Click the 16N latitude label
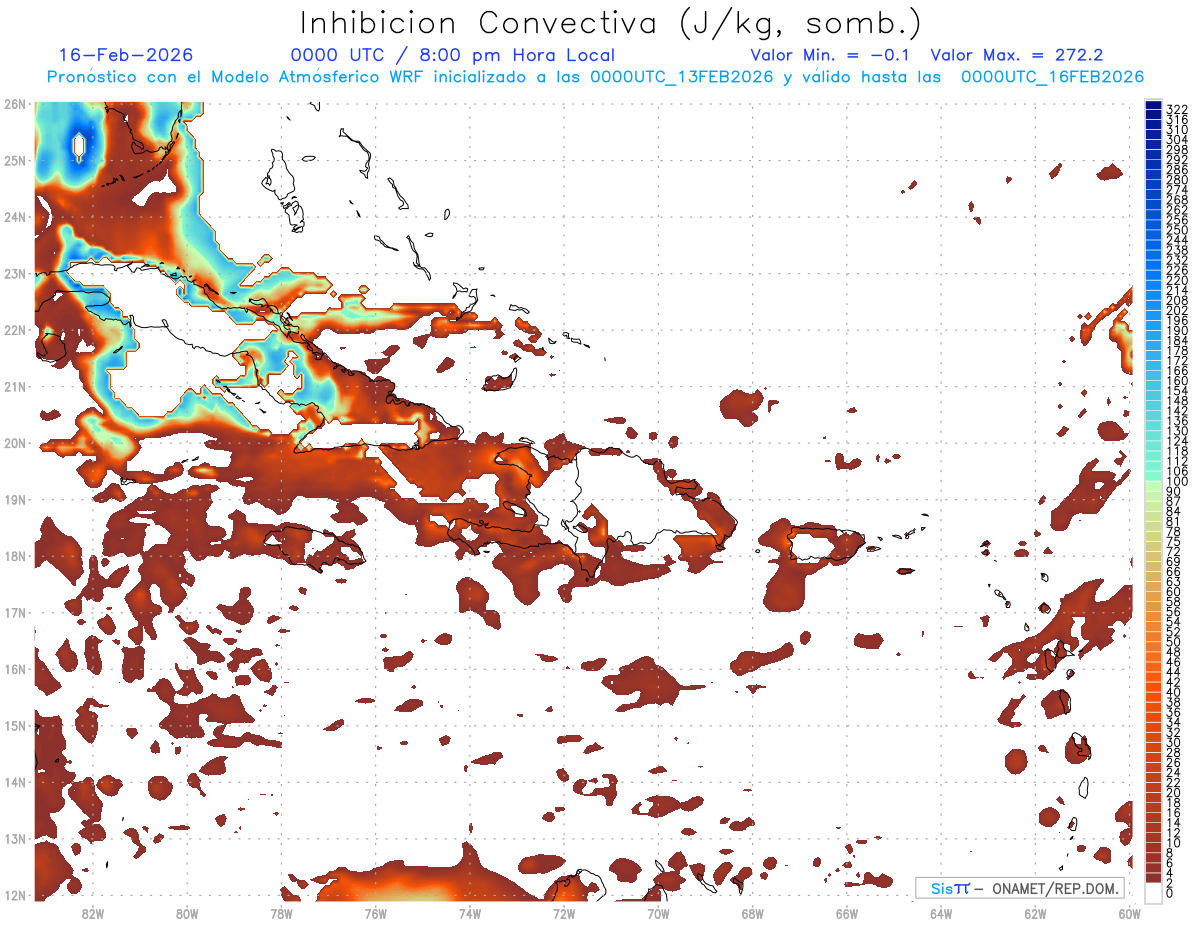 point(14,669)
